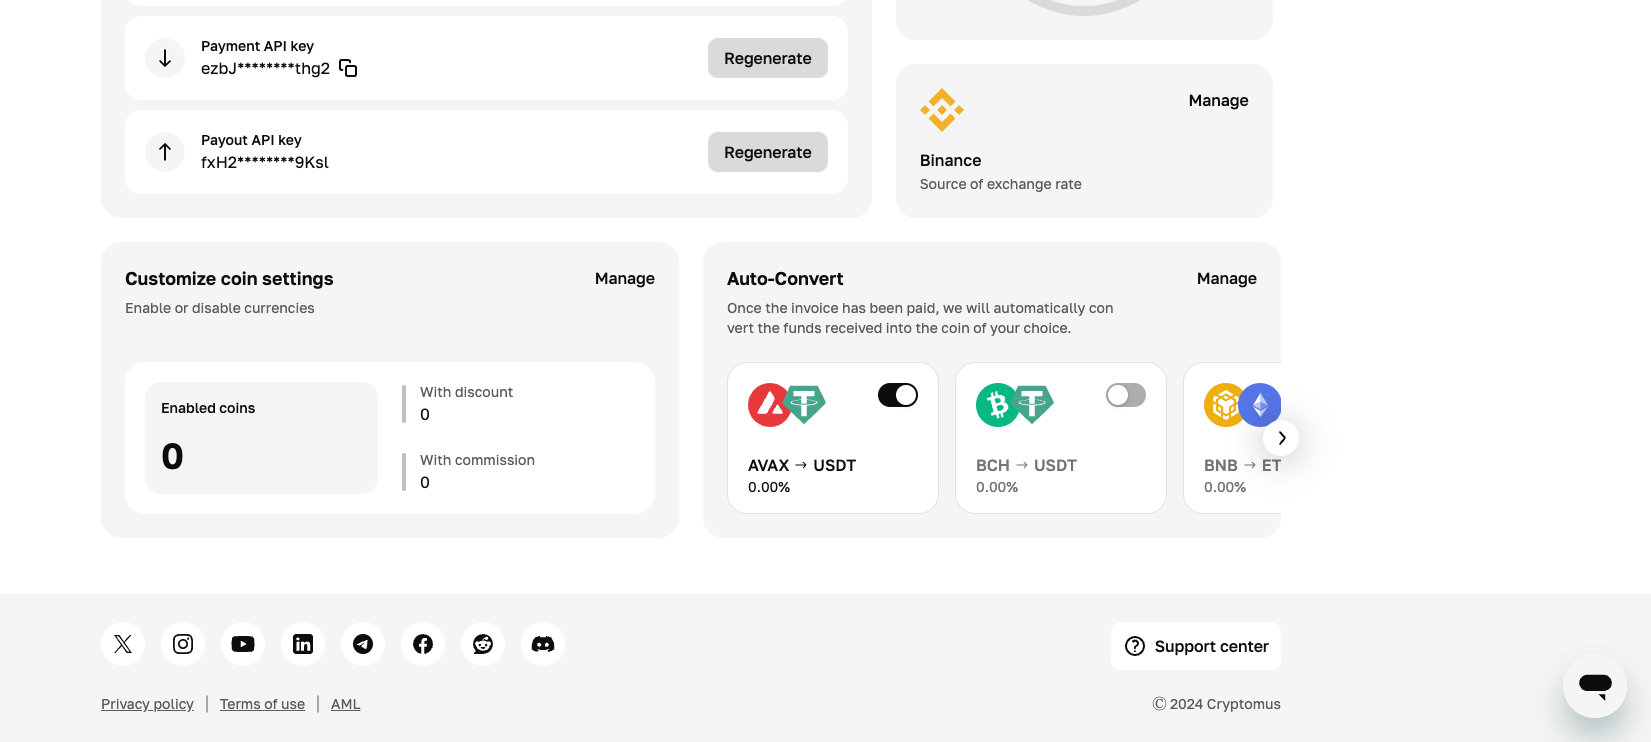Manage the Binance exchange rate source
The image size is (1651, 742).
[1218, 100]
